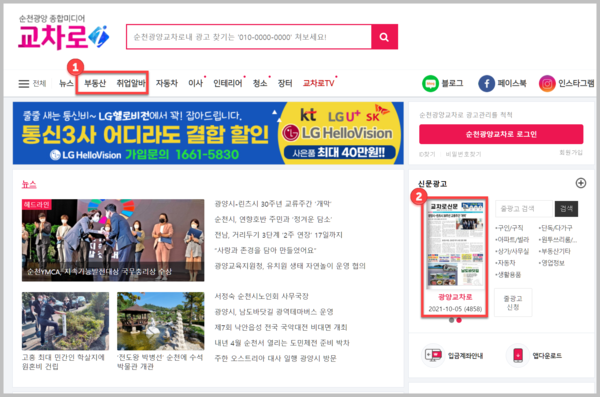Click the 뉴스 section heading link
Viewport: 600px width, 397px height.
(29, 185)
